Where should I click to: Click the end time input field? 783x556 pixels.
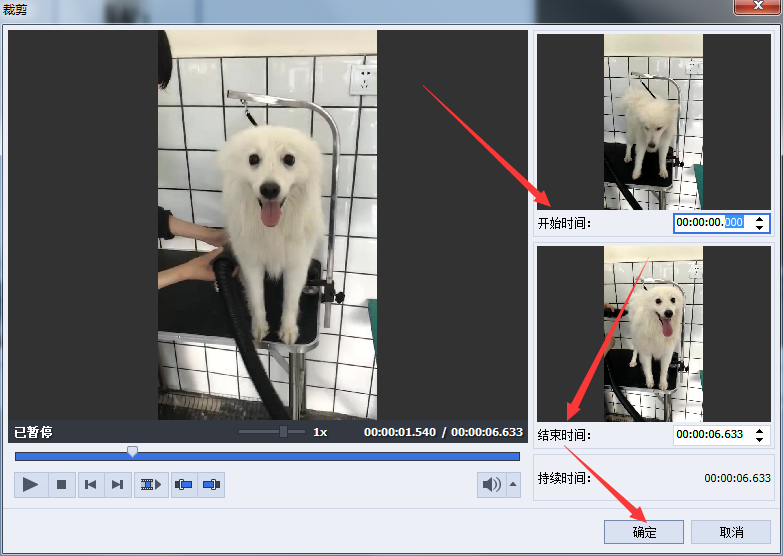(x=710, y=435)
